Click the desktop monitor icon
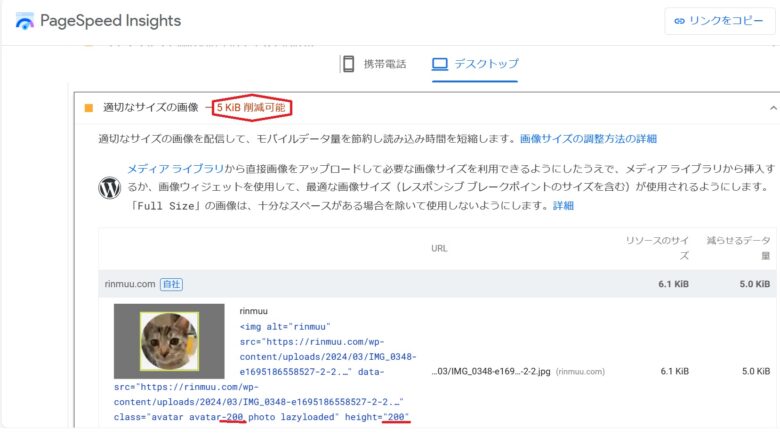 coord(439,64)
